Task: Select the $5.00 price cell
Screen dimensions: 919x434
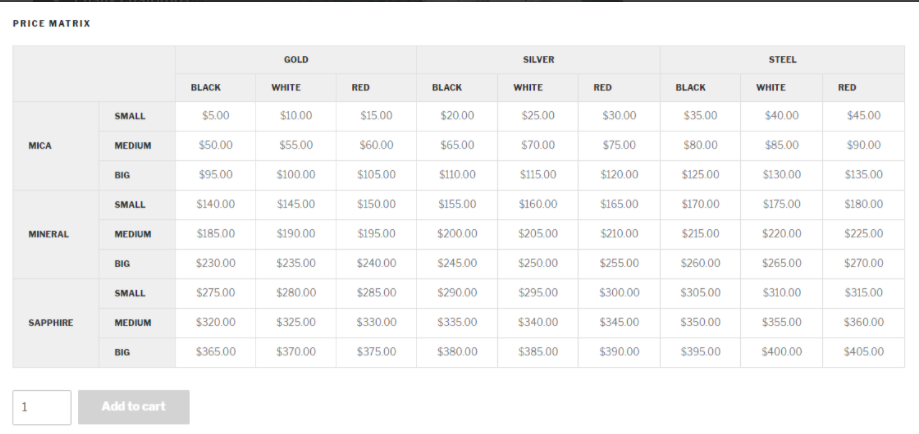Action: [216, 116]
